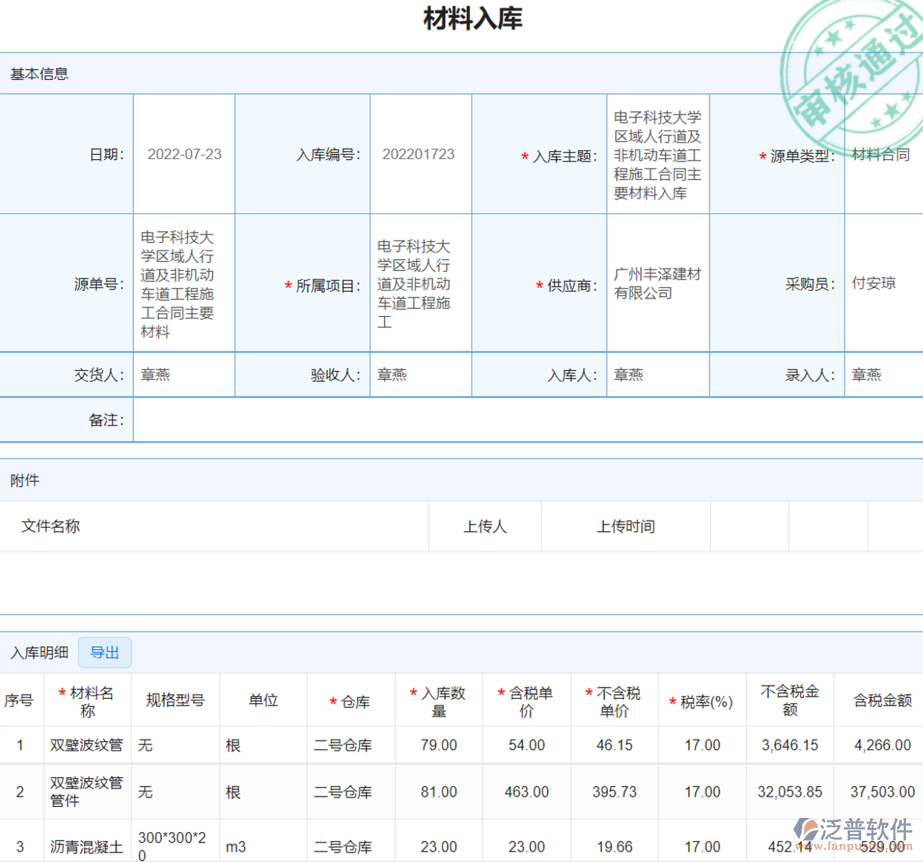Click the 附件 section header
This screenshot has height=862, width=923.
[25, 480]
